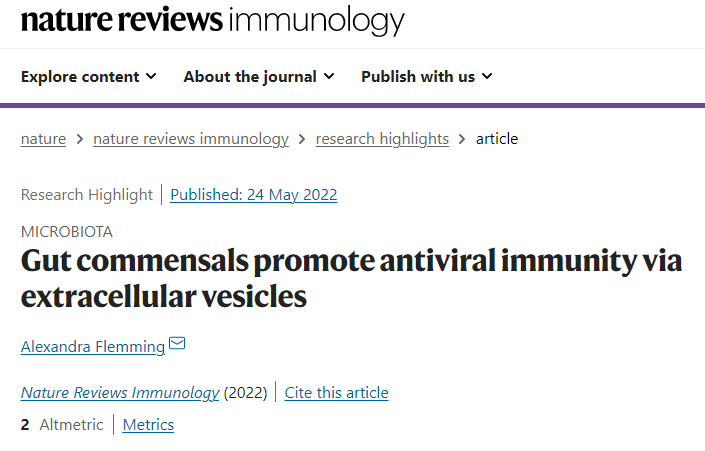This screenshot has width=705, height=451.
Task: Click the article title heading
Action: pyautogui.click(x=352, y=278)
